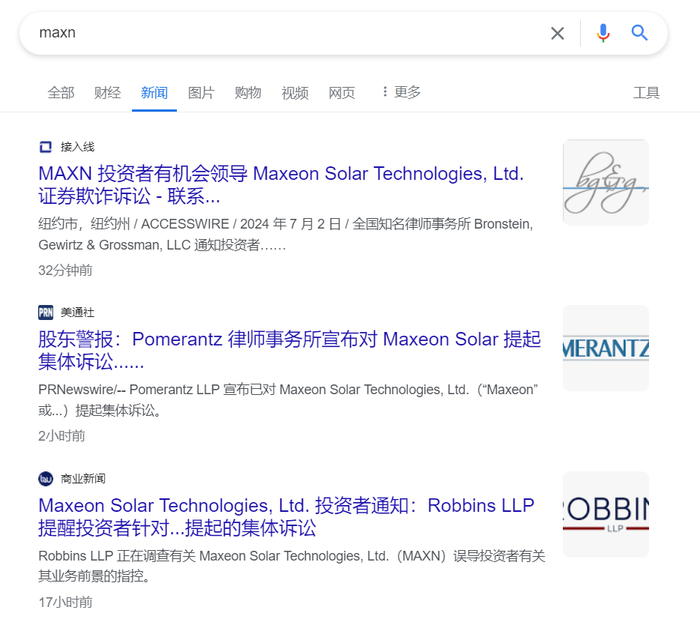Screen dimensions: 700x622
Task: Click in the search field containing maxn
Action: [x=286, y=33]
